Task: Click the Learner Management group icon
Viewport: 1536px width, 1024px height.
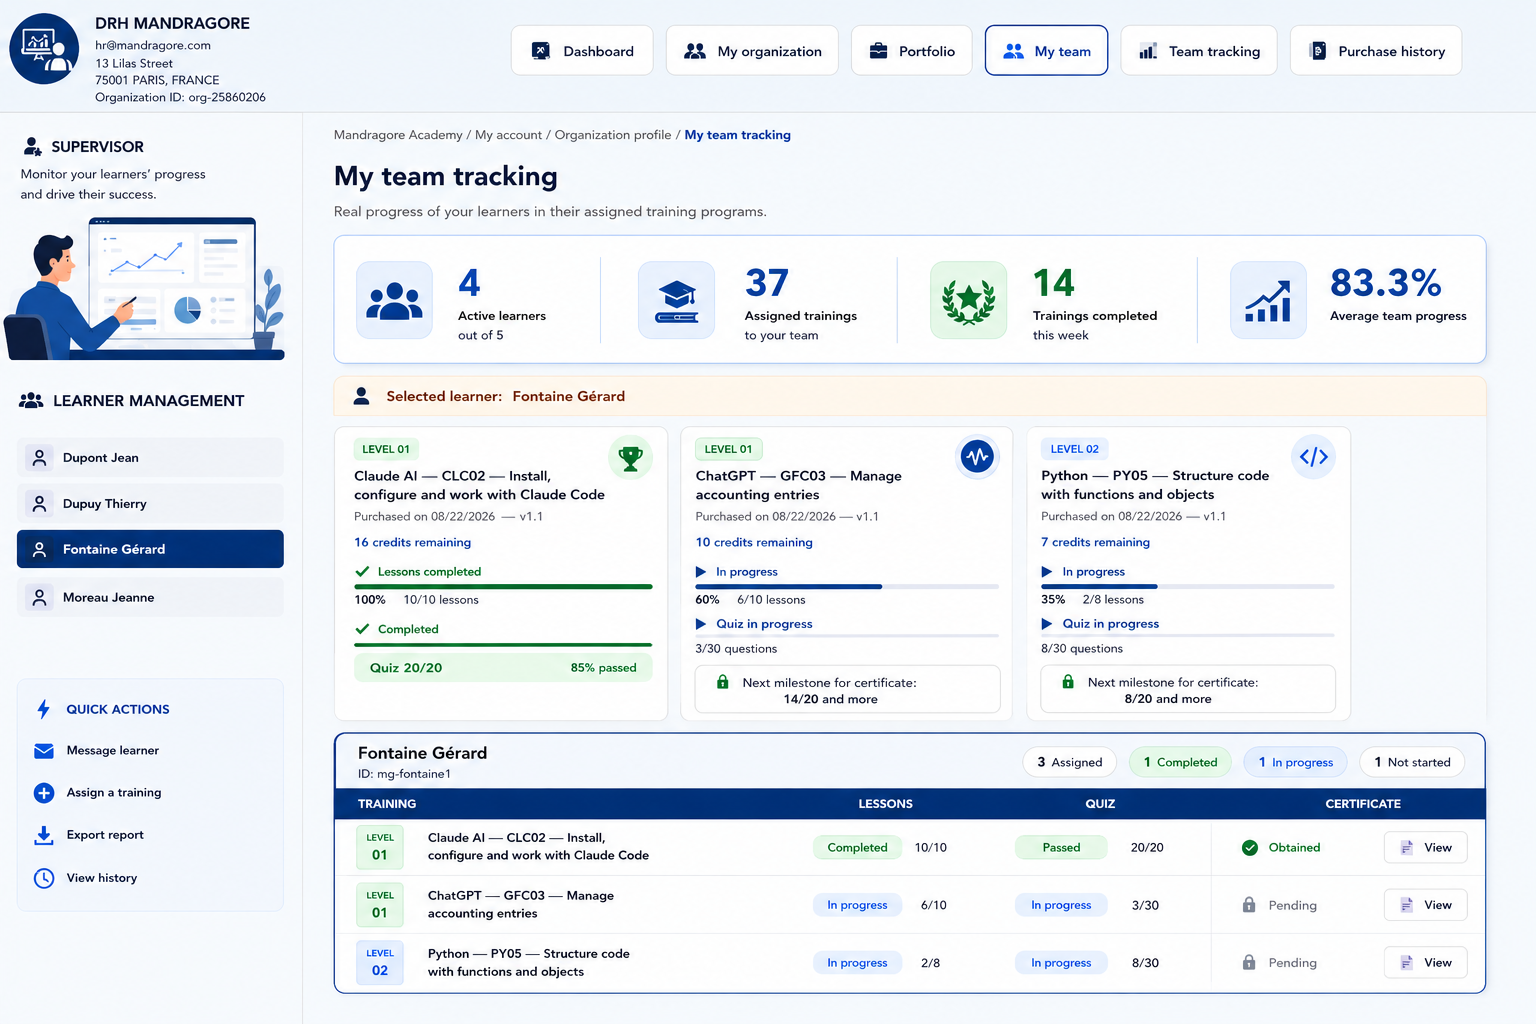Action: coord(31,401)
